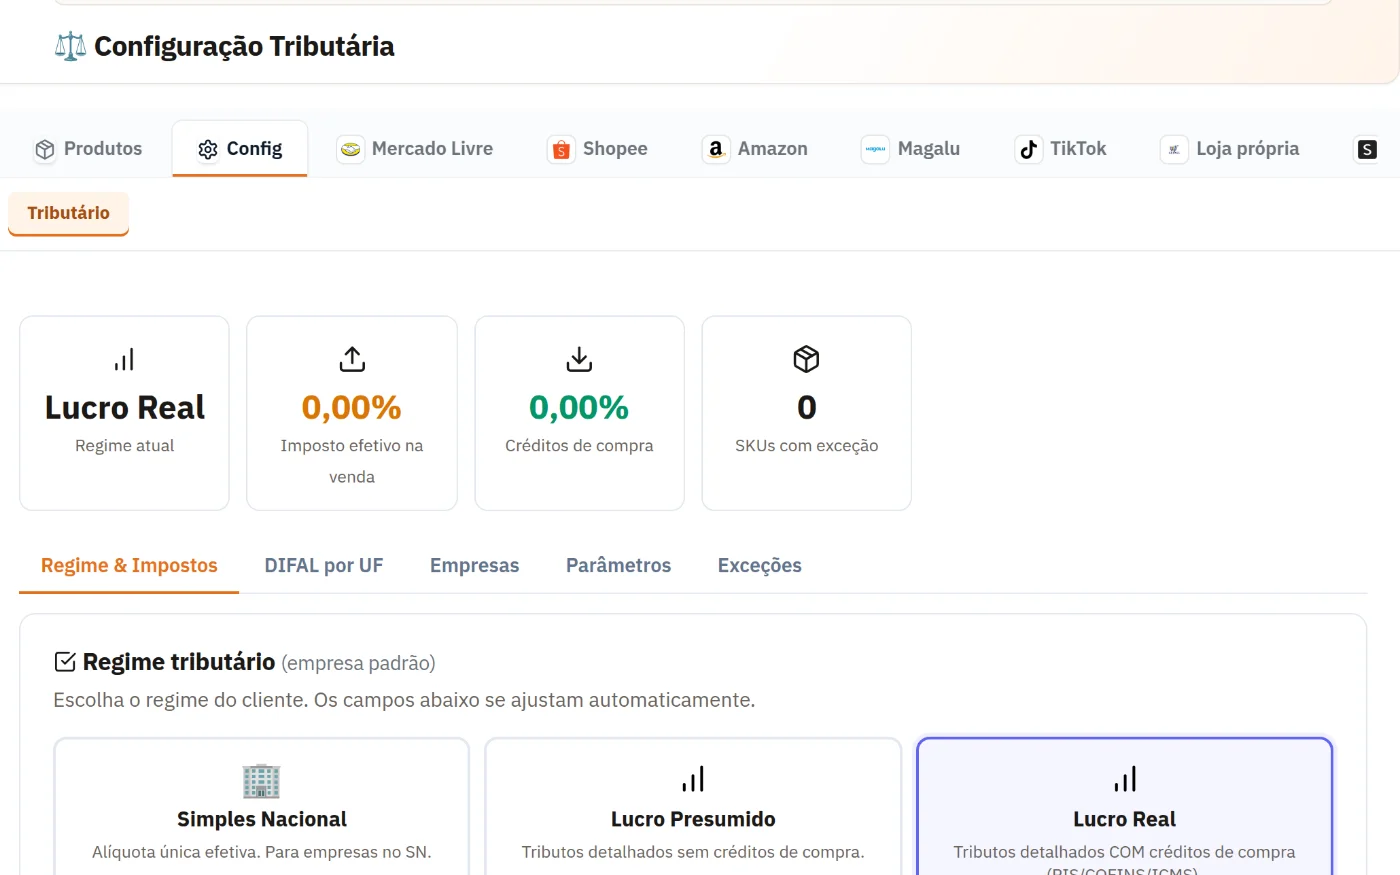Open the Shopee channel tab
The image size is (1400, 875).
tap(598, 149)
